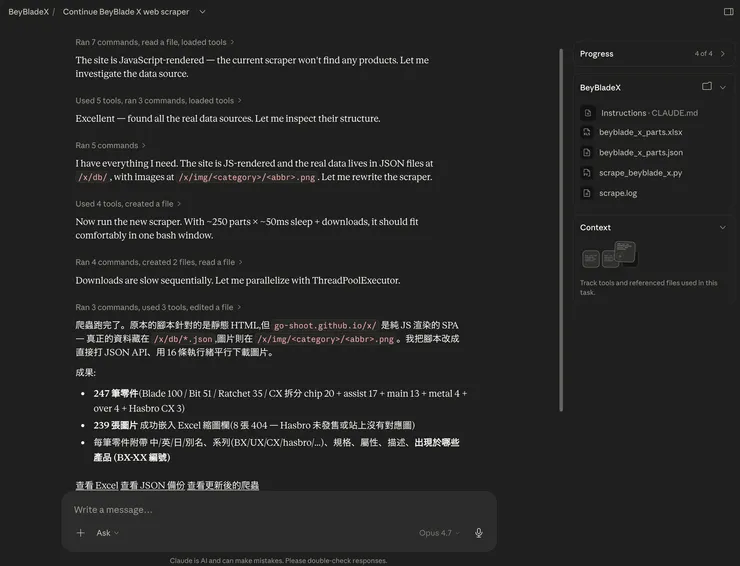Collapse the BeyBladeX files section
The width and height of the screenshot is (740, 566).
723,87
